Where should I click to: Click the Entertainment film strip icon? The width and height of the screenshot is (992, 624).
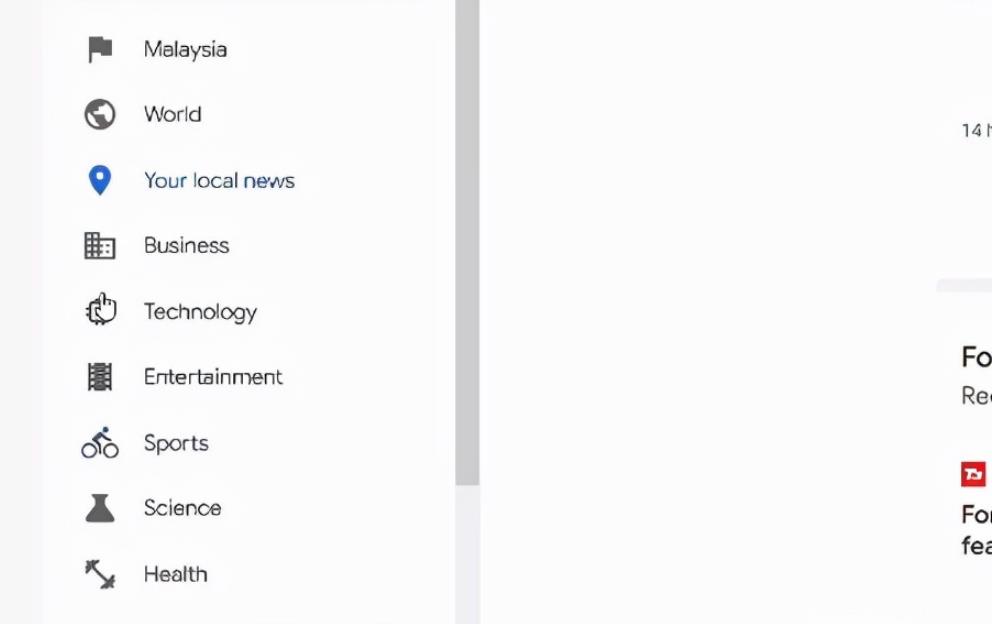point(100,377)
